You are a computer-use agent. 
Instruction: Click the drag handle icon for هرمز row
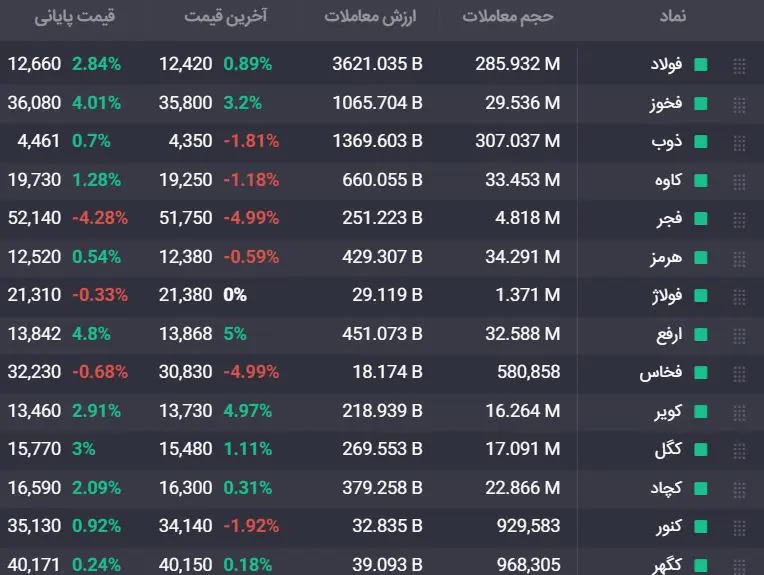coord(739,258)
